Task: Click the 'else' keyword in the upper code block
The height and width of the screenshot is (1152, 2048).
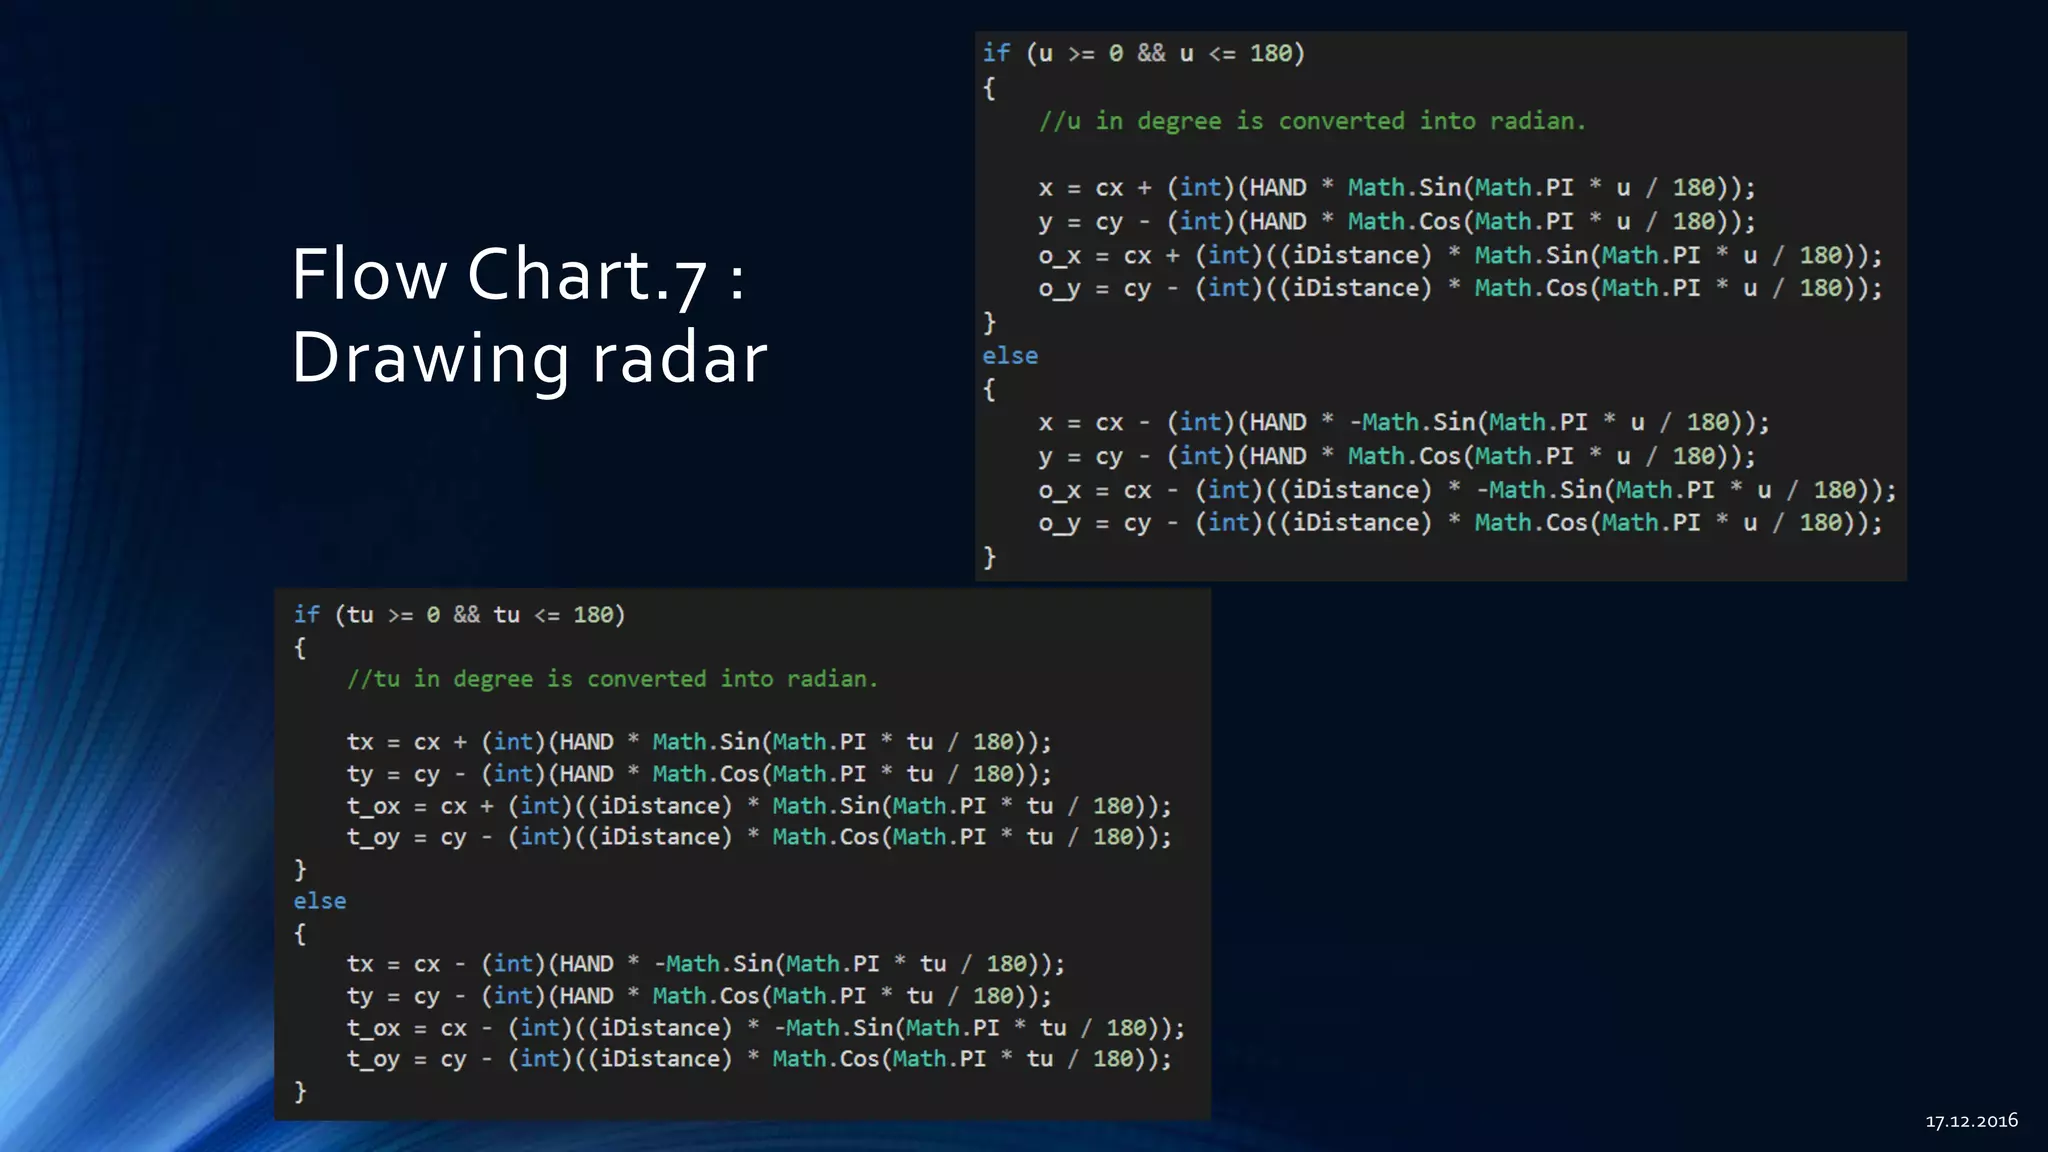Action: click(1010, 356)
